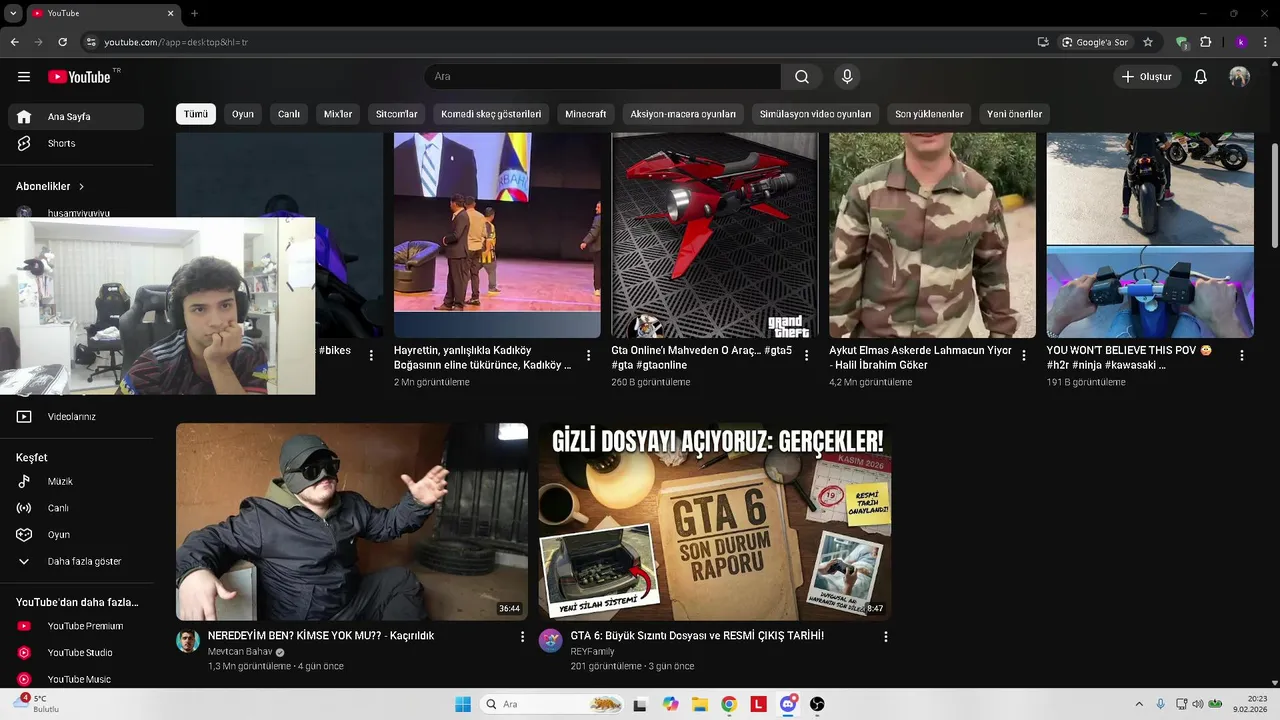
Task: Select Aksiyon-macera oyunları chip
Action: (x=683, y=114)
